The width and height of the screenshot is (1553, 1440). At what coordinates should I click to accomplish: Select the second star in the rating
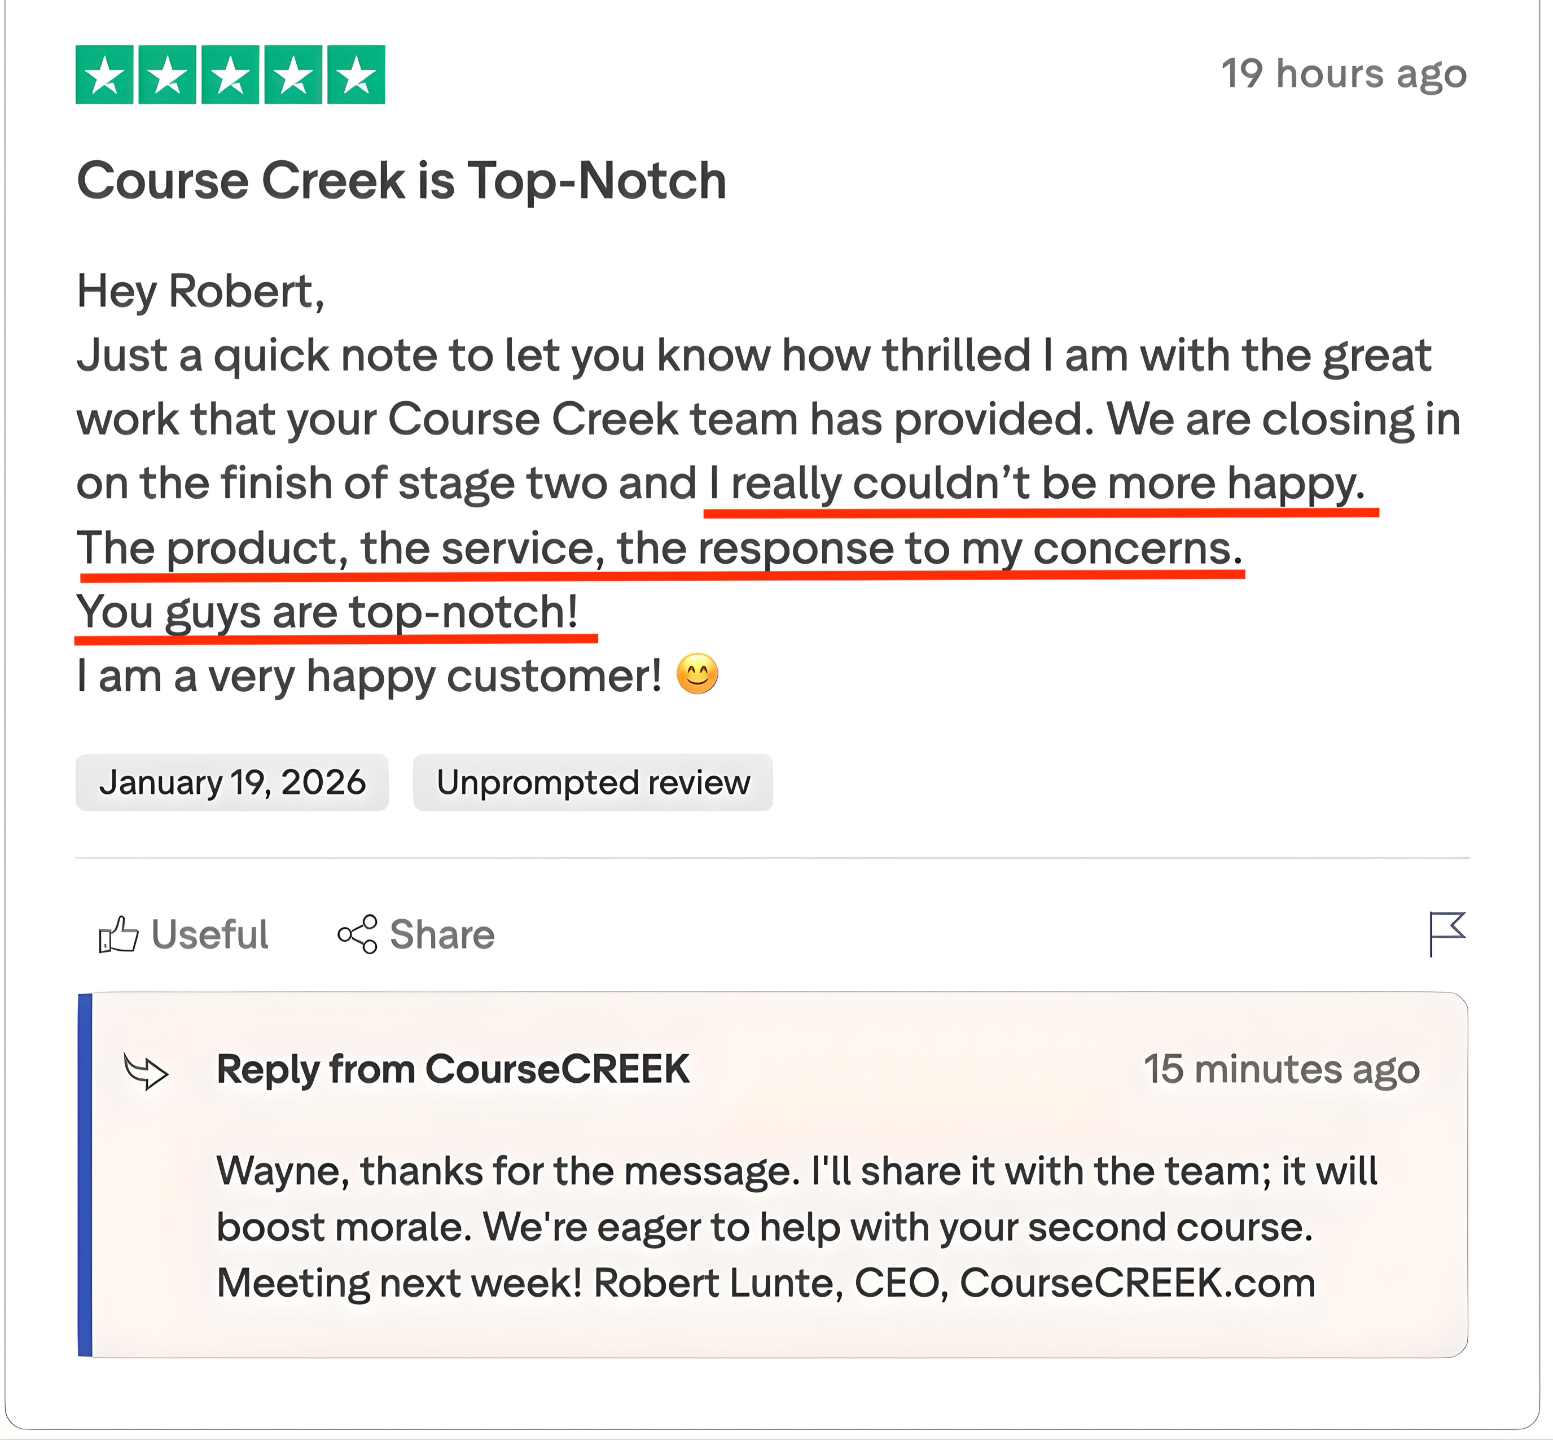point(169,74)
